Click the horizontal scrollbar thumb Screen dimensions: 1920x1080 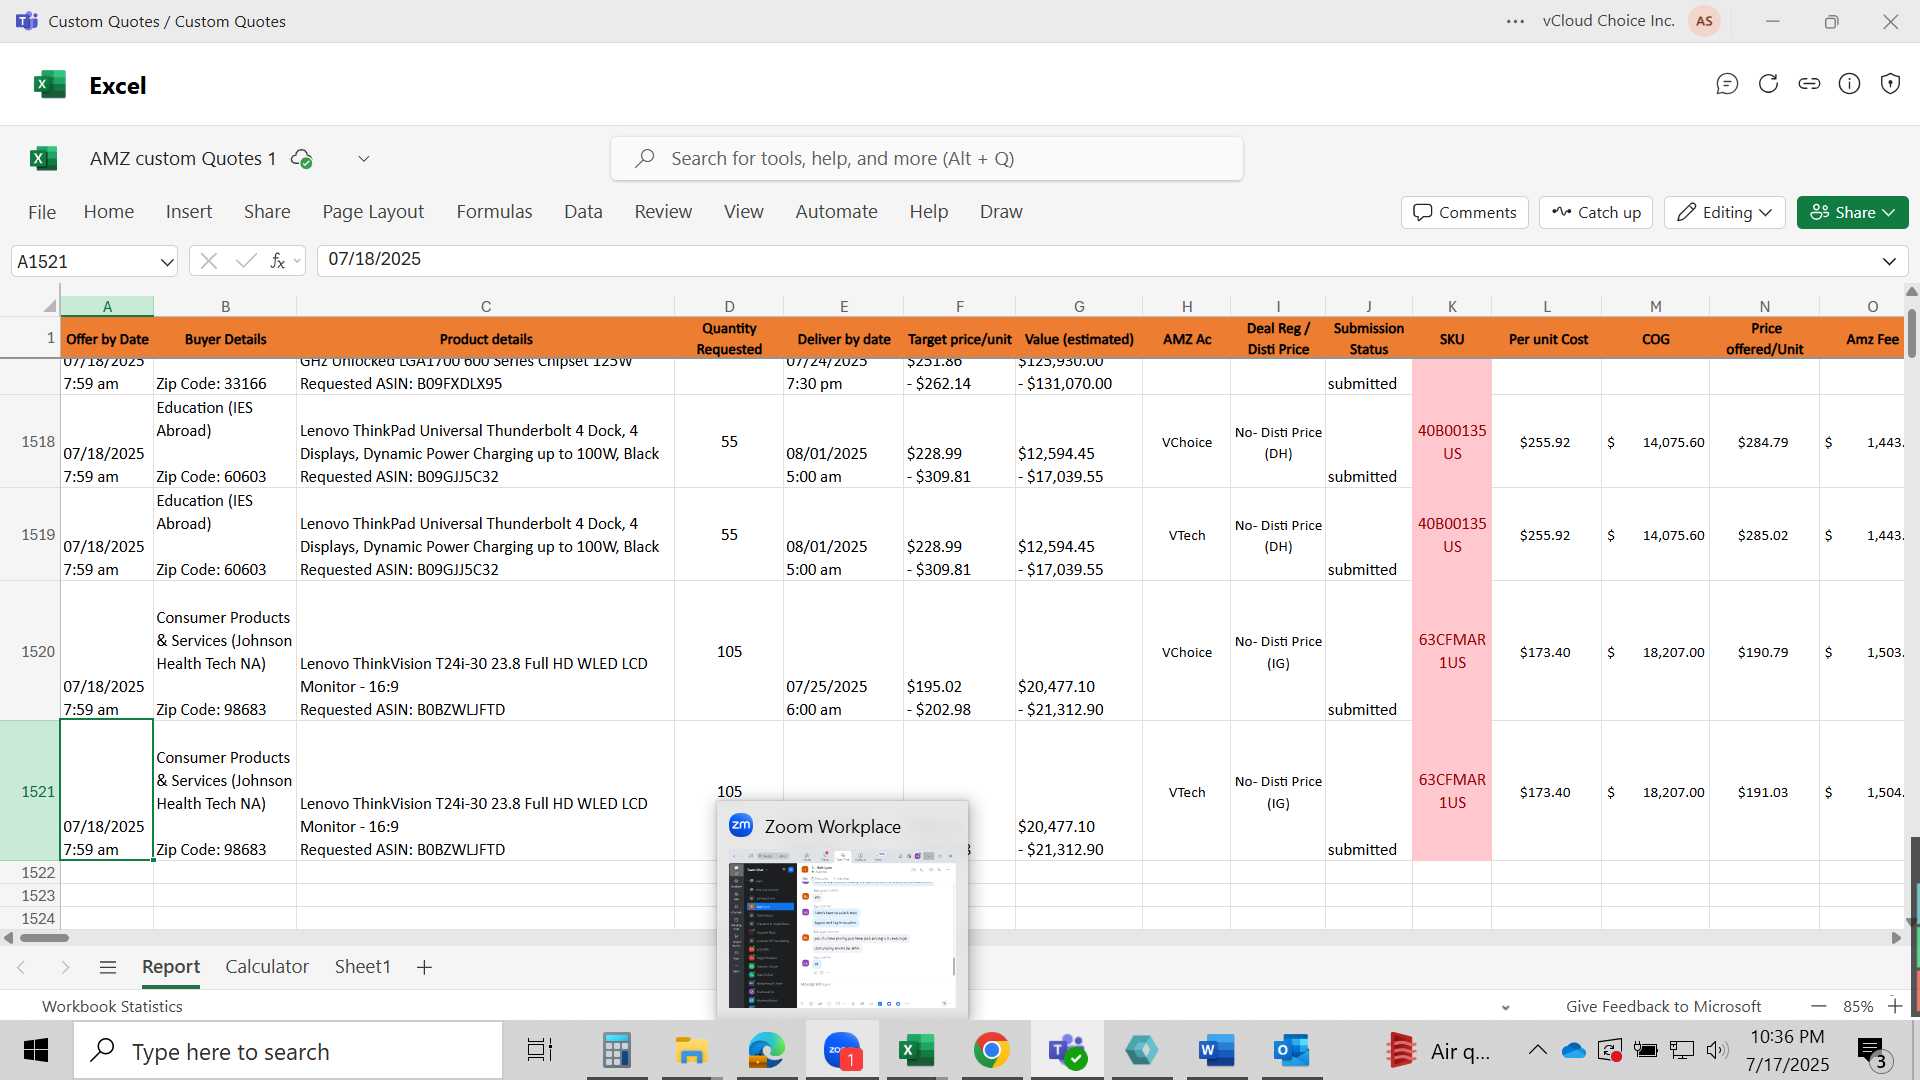(x=44, y=938)
